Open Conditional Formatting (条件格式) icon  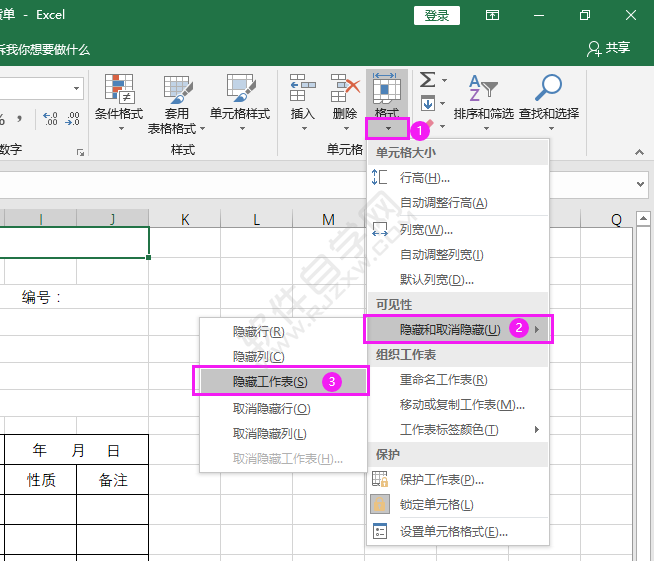pyautogui.click(x=119, y=88)
